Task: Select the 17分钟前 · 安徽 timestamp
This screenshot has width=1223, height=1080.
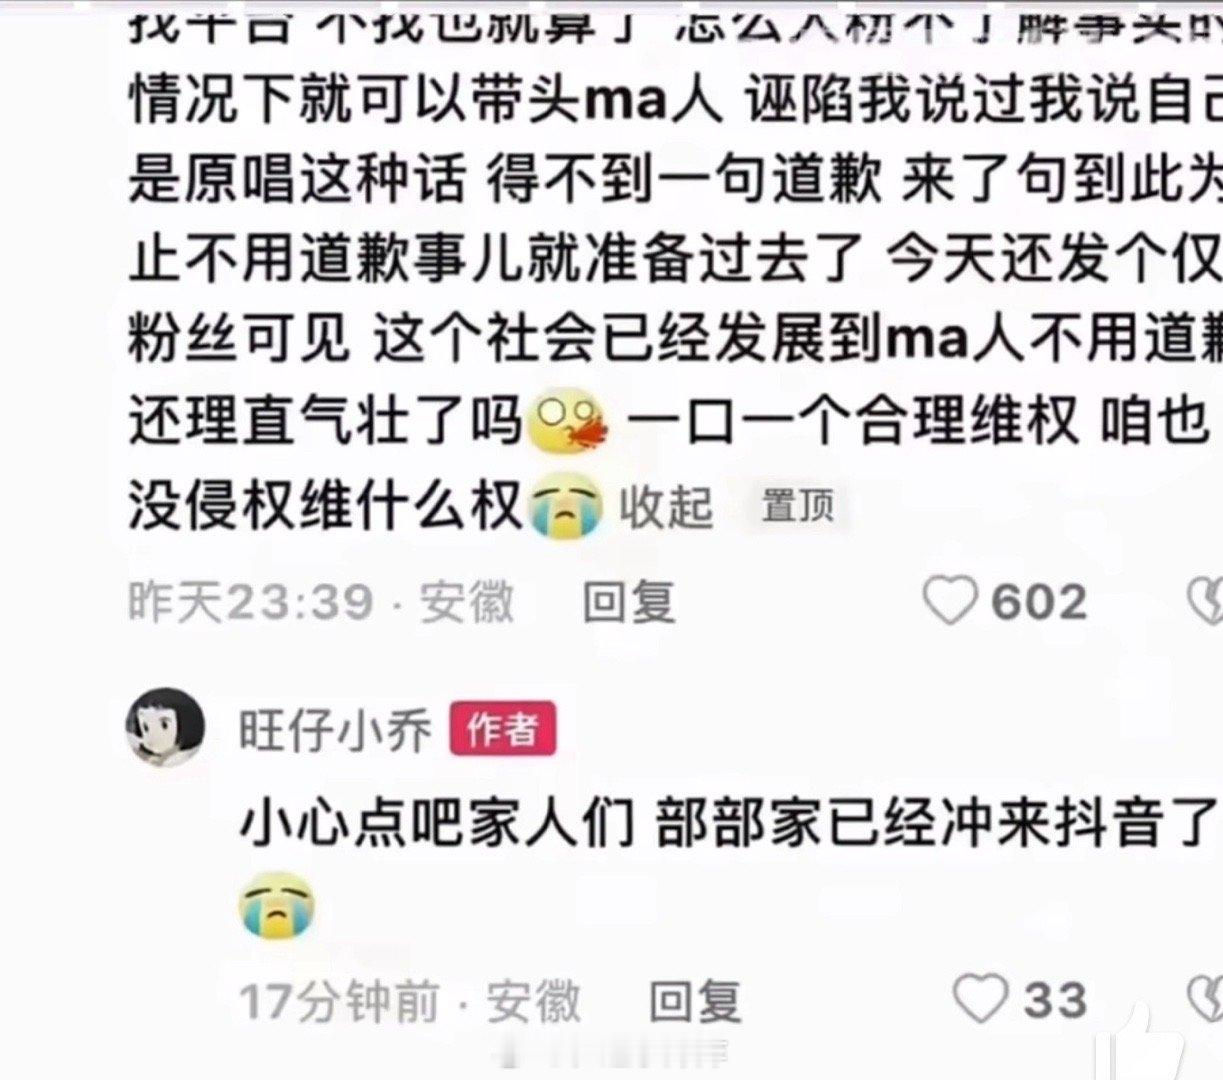Action: [410, 1000]
